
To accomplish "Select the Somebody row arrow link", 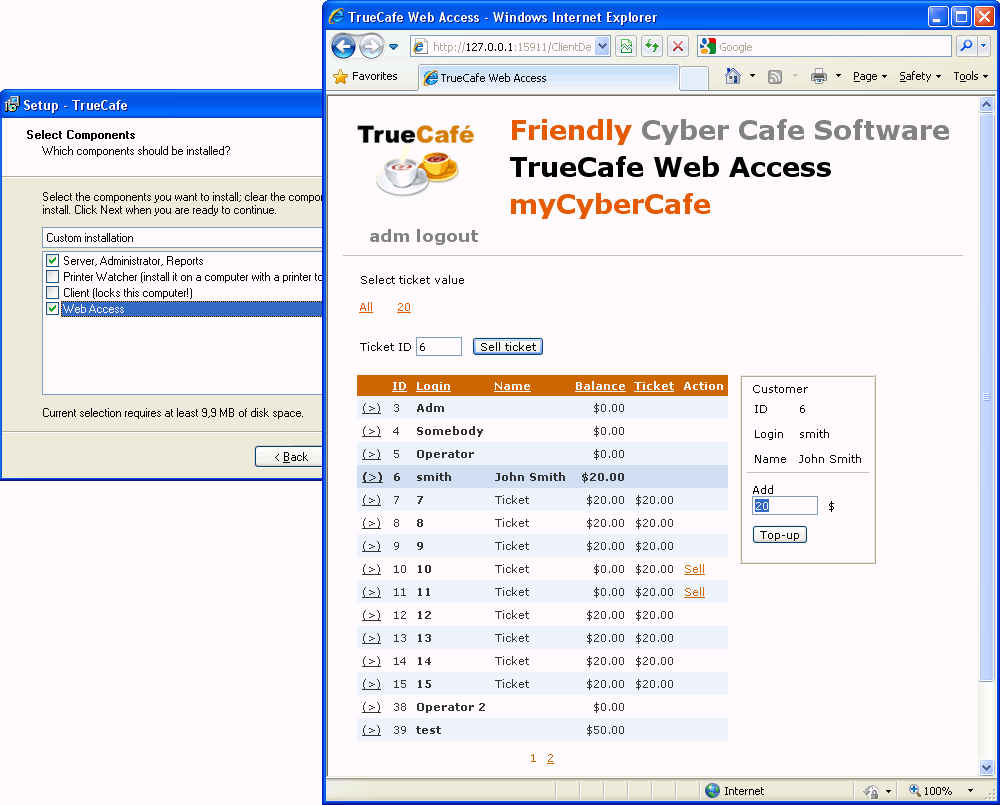I will pos(371,431).
